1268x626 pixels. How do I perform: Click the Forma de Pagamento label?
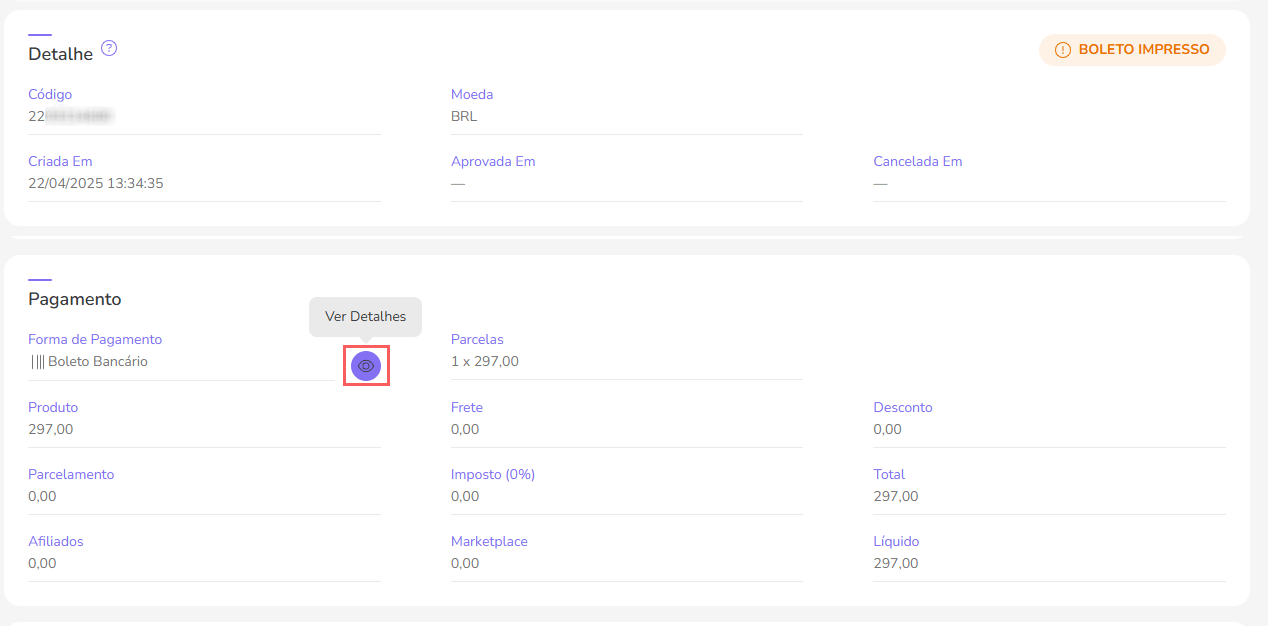[x=95, y=339]
